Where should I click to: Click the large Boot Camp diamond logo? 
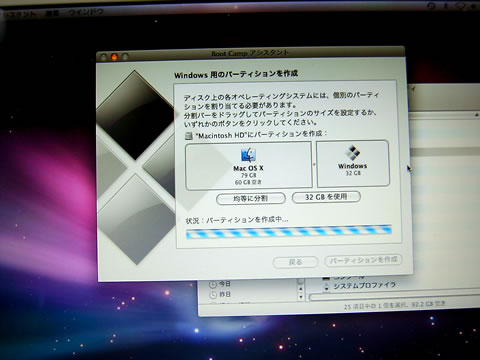(x=136, y=167)
